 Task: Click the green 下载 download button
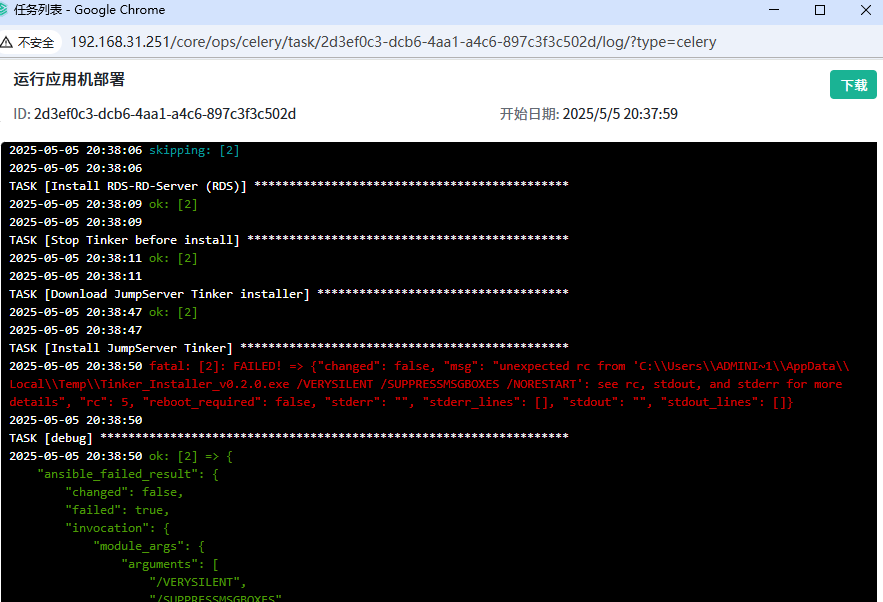click(853, 84)
